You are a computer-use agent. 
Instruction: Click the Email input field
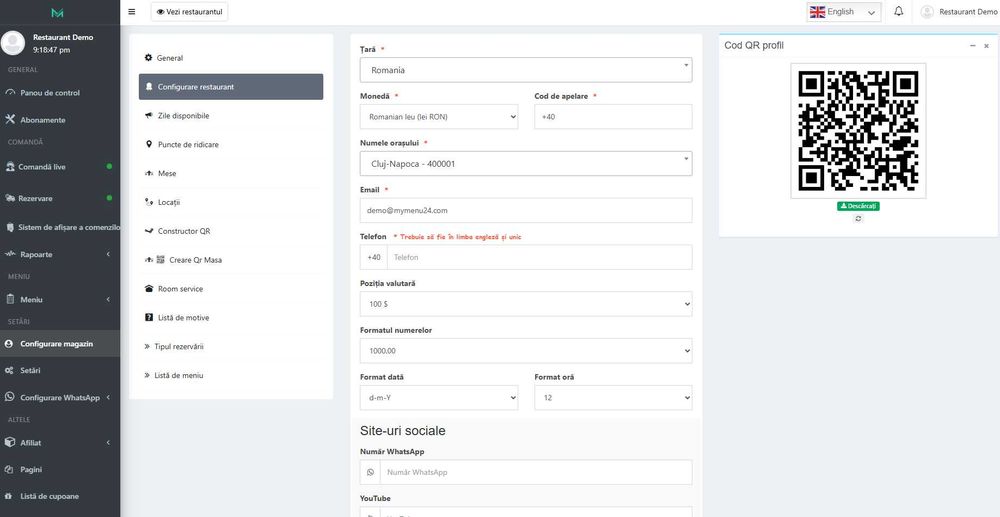(525, 210)
